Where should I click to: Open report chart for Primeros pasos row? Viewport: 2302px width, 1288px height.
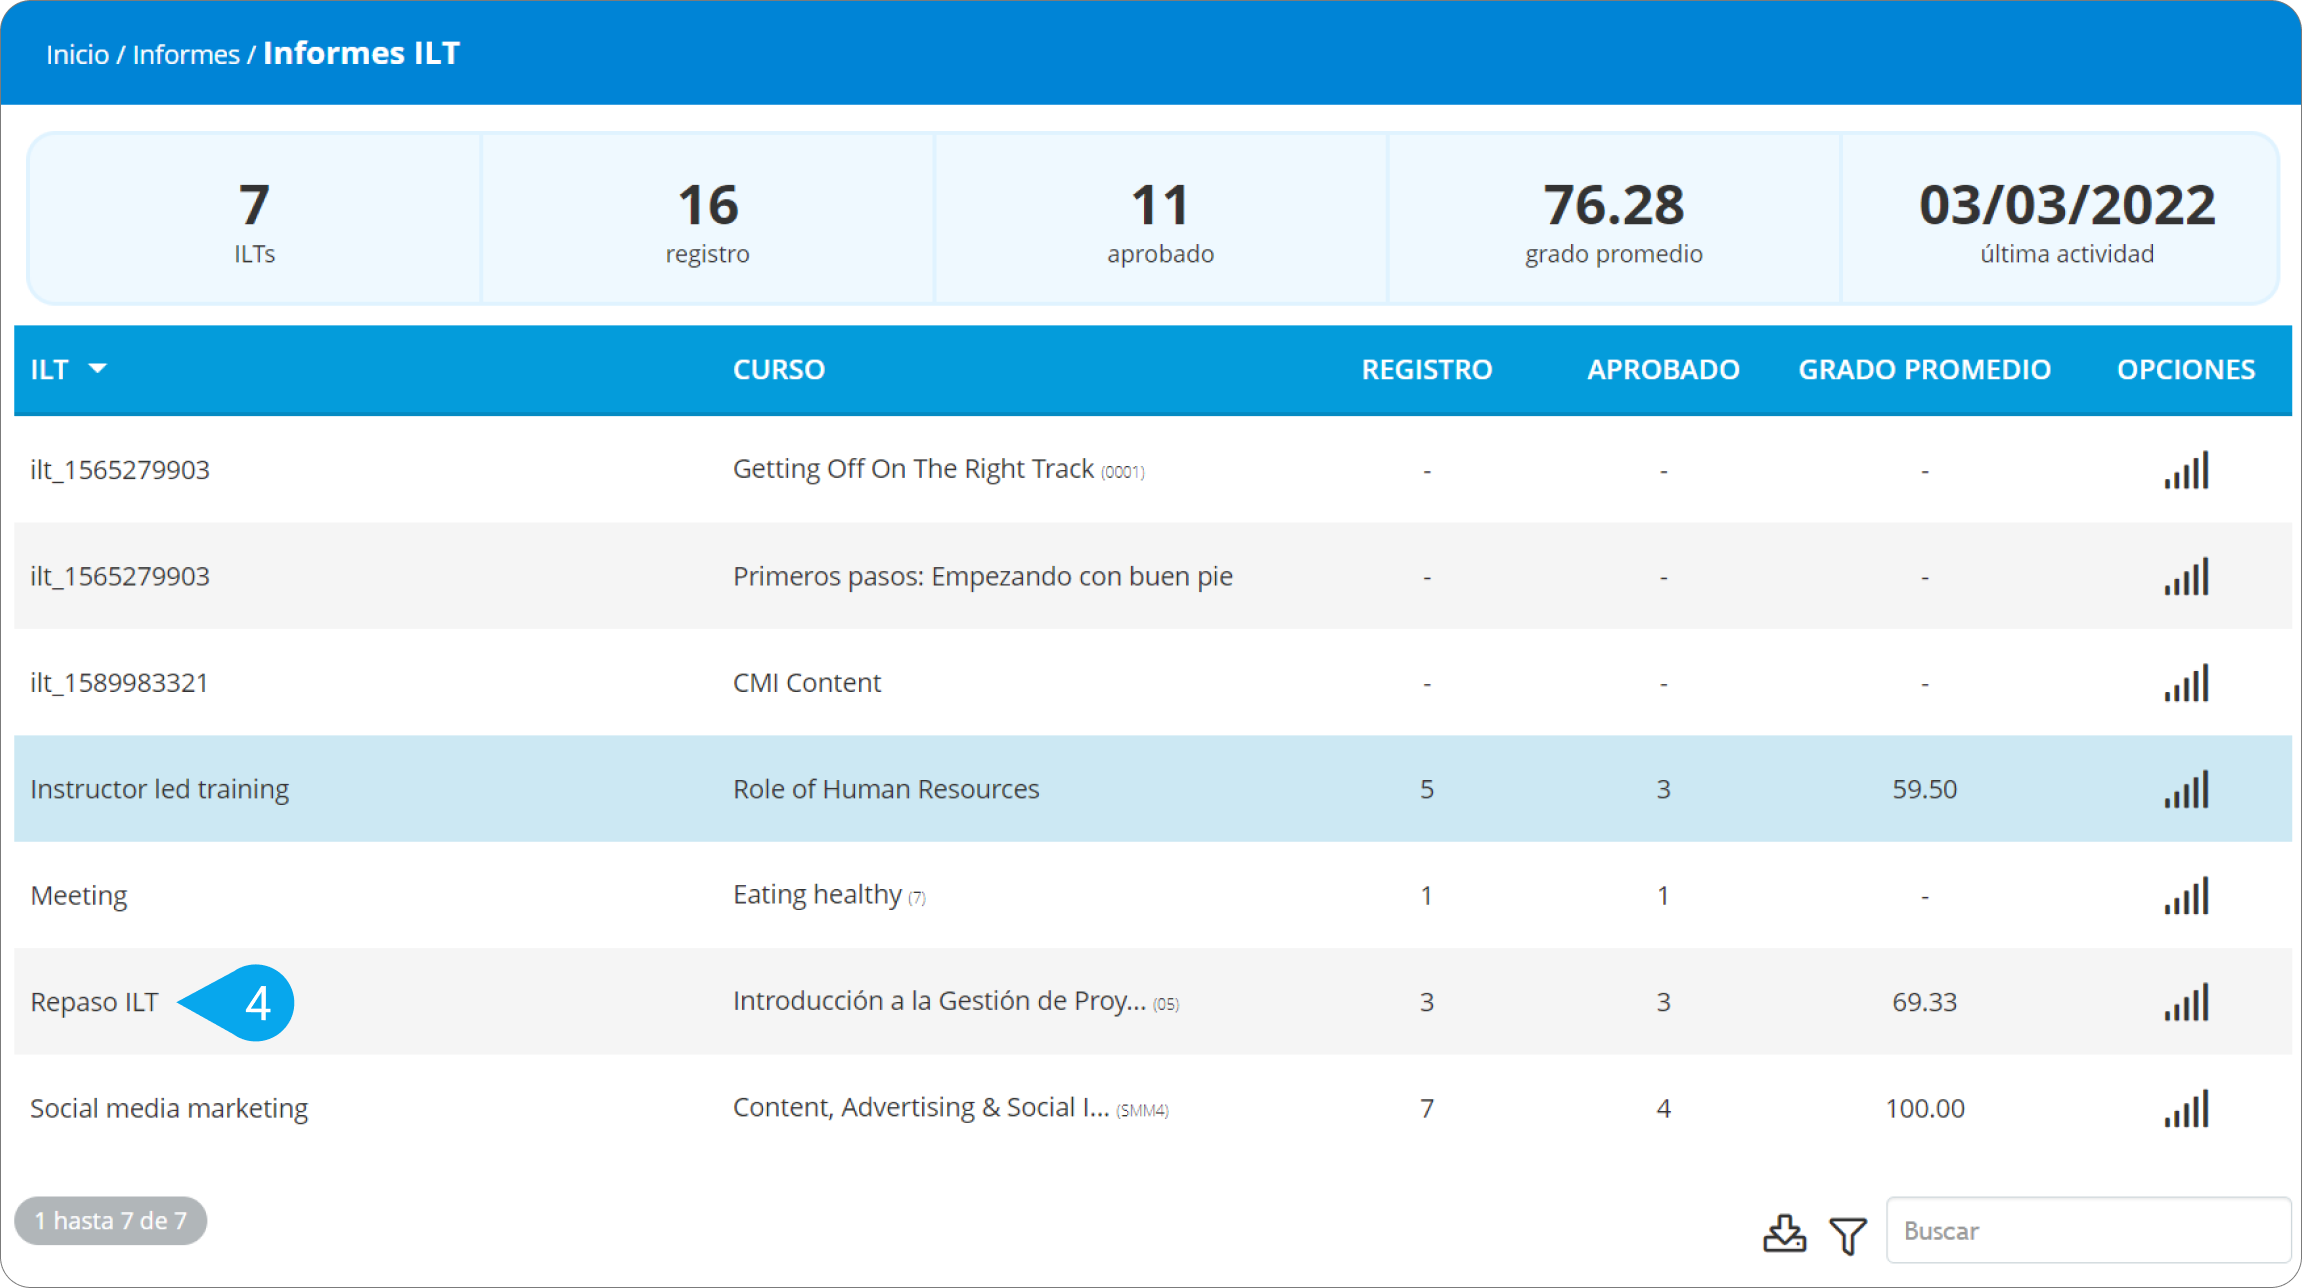tap(2186, 577)
